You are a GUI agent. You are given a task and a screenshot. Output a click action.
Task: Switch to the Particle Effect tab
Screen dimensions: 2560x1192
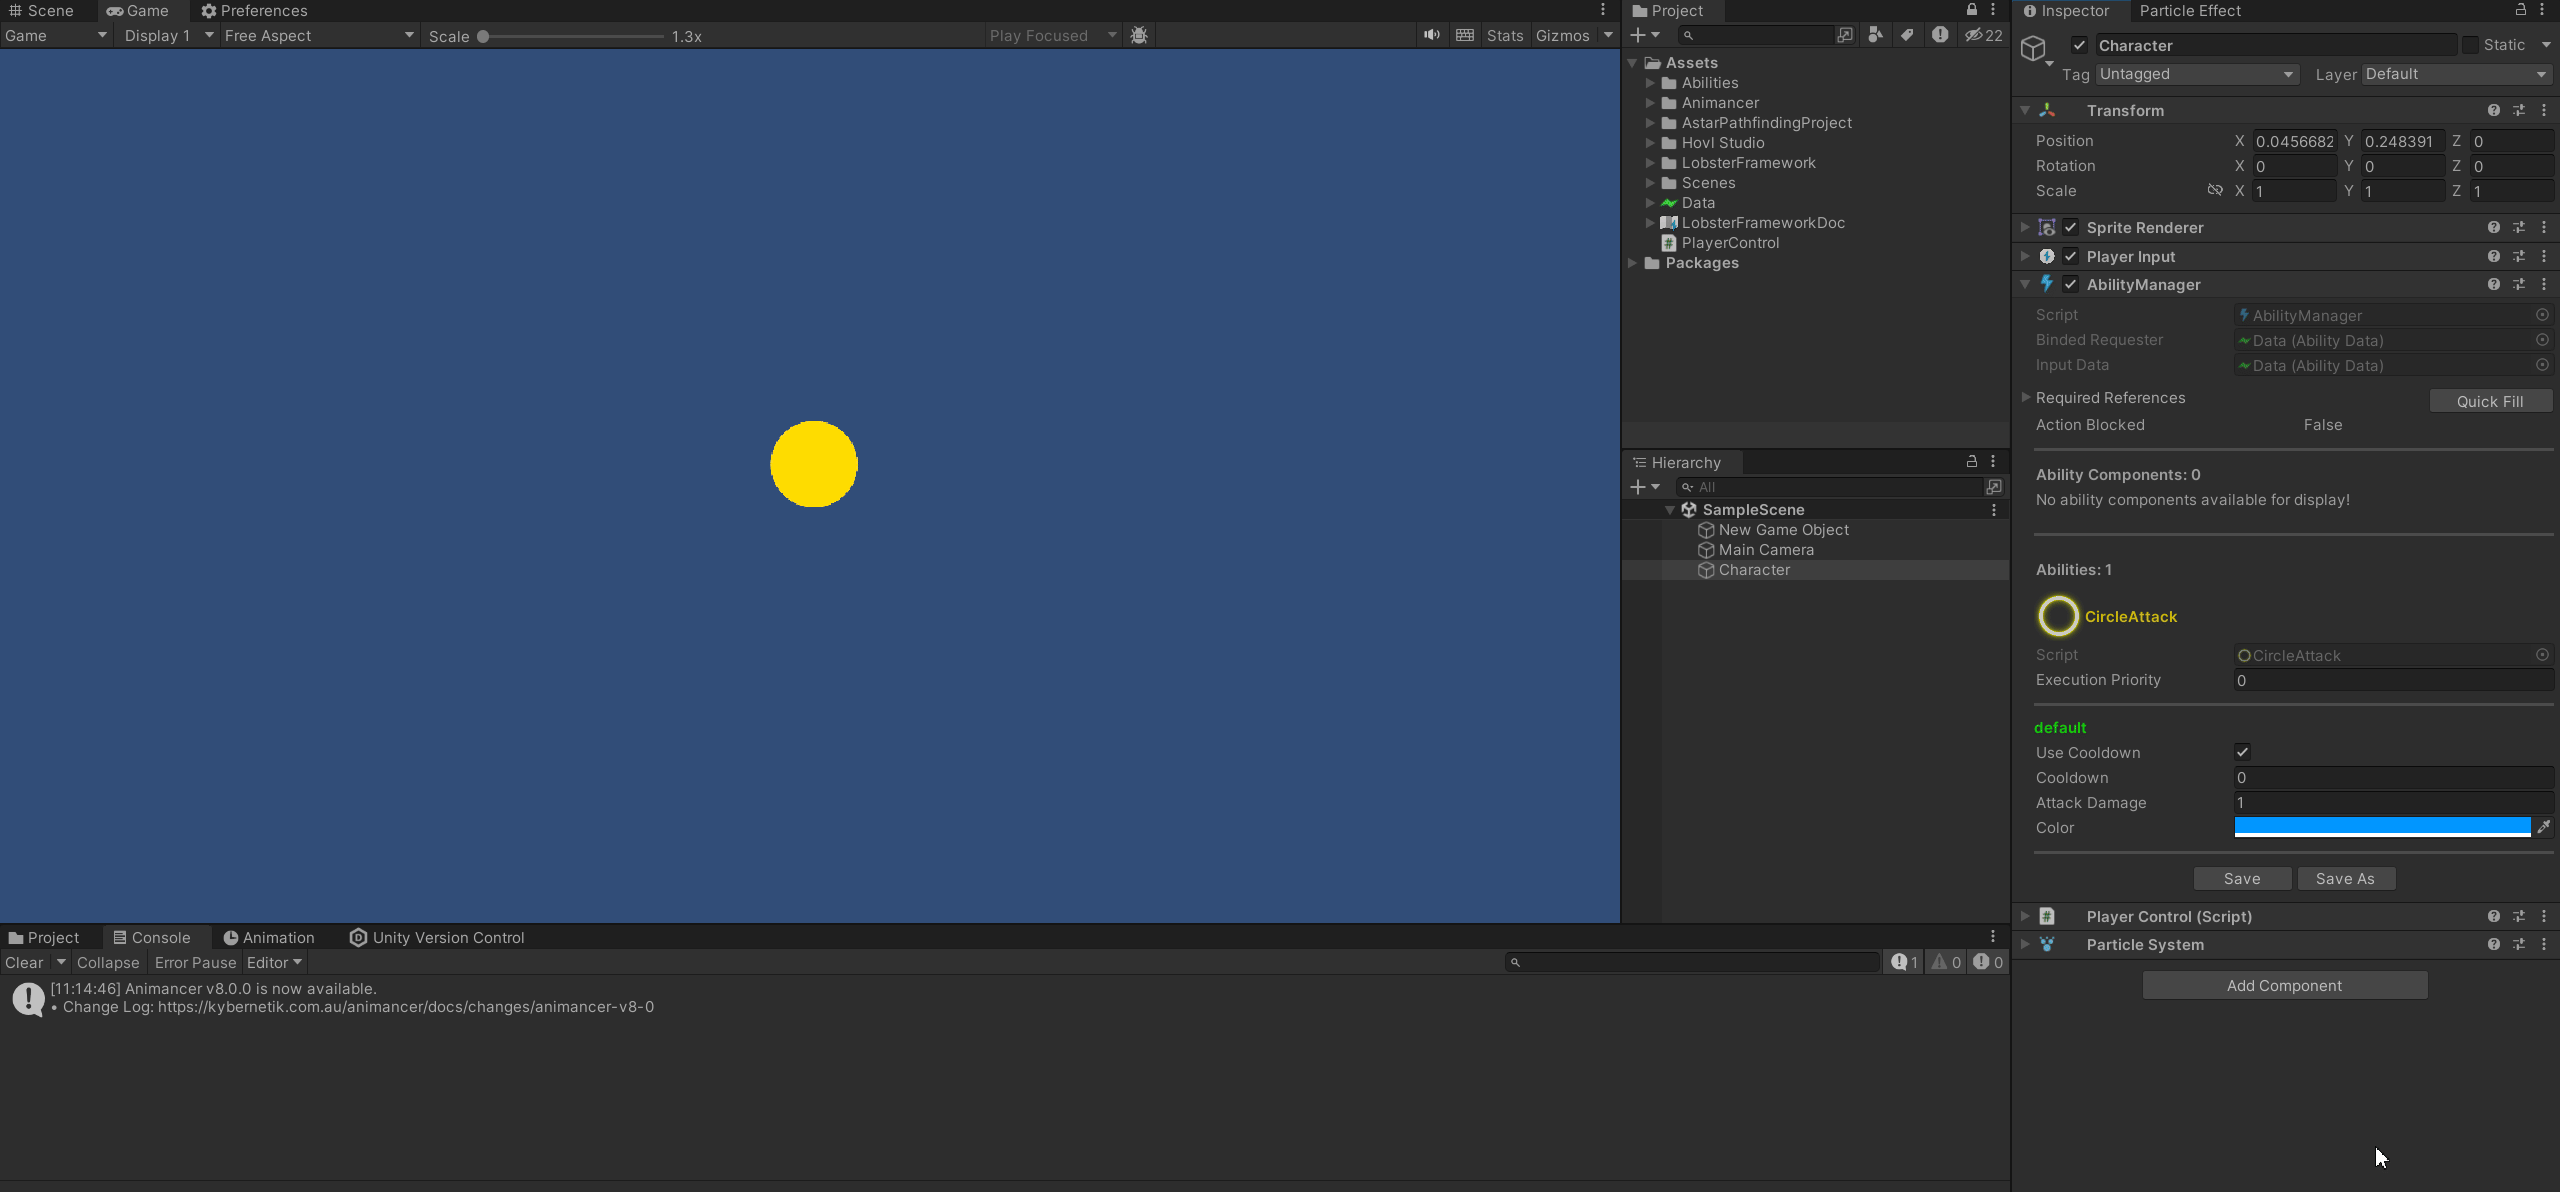tap(2190, 10)
